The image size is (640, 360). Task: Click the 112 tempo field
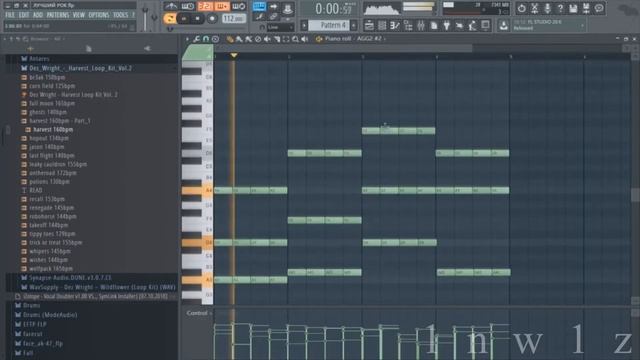point(234,18)
